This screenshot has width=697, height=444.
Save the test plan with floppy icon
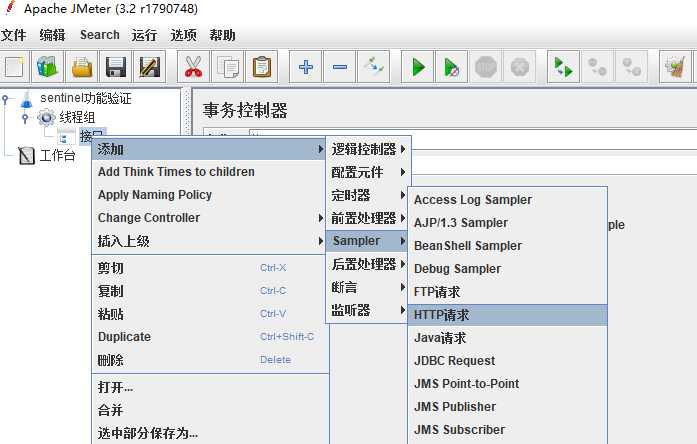(x=116, y=67)
